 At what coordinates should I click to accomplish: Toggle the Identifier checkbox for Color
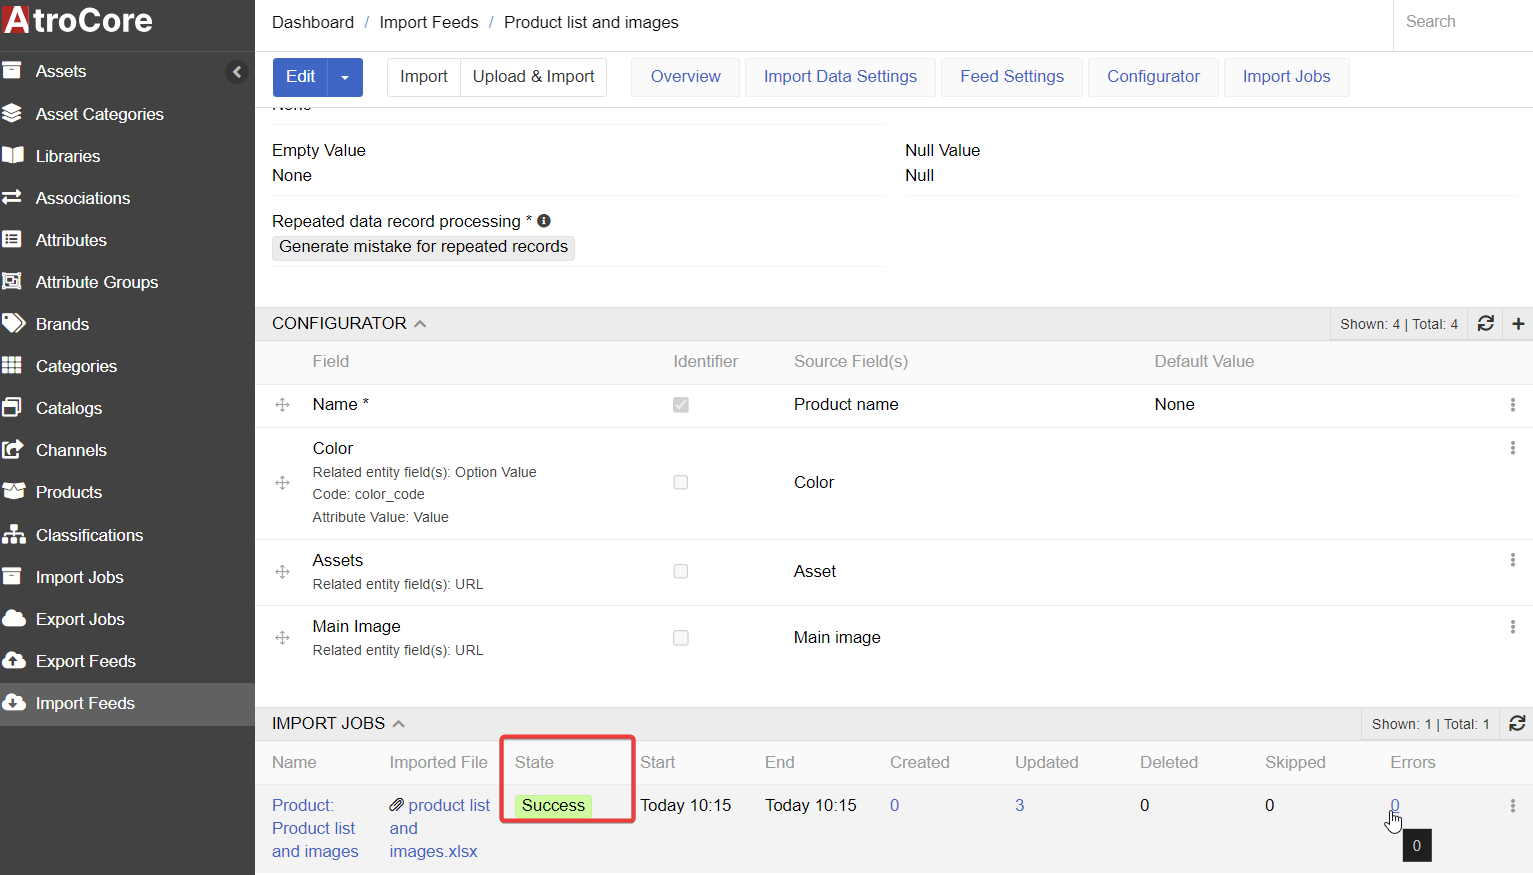(681, 482)
